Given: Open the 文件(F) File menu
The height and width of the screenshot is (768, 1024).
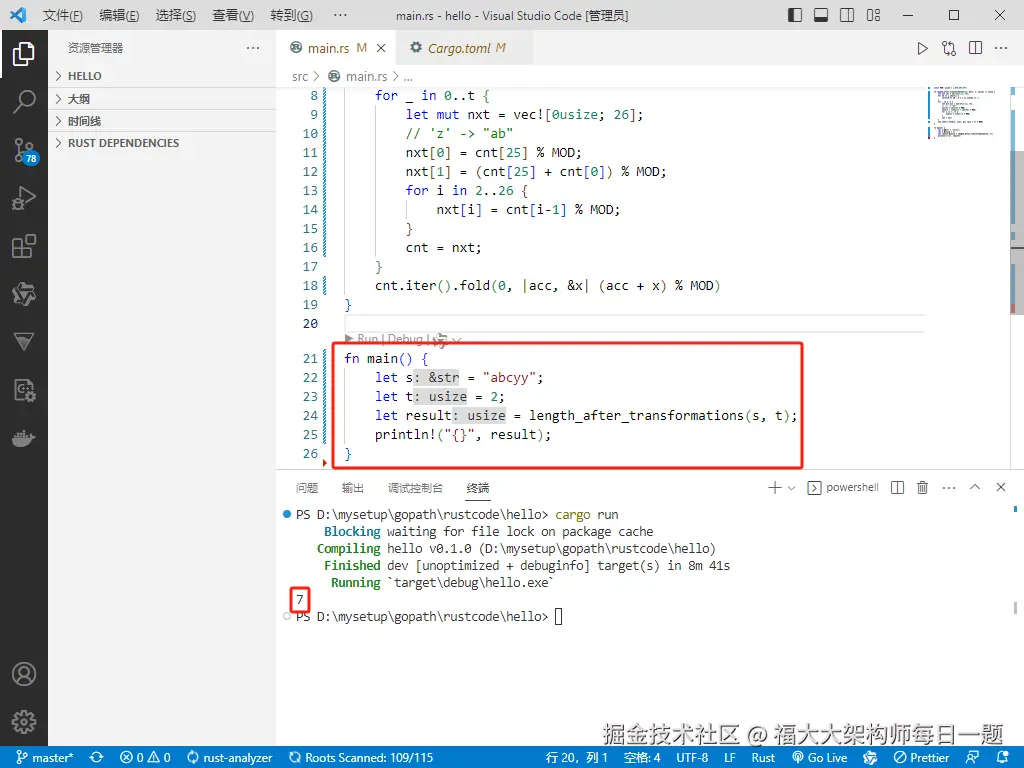Looking at the screenshot, I should pos(63,15).
